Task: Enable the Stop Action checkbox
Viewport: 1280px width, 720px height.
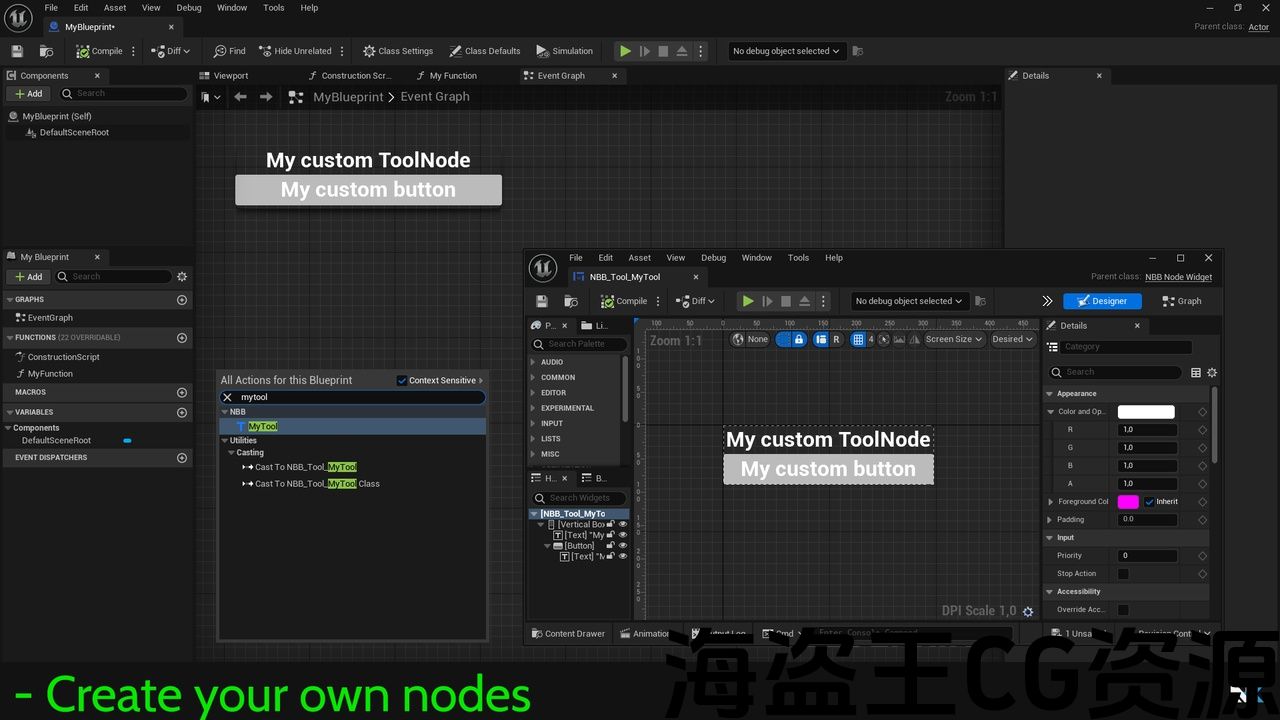Action: tap(1123, 574)
